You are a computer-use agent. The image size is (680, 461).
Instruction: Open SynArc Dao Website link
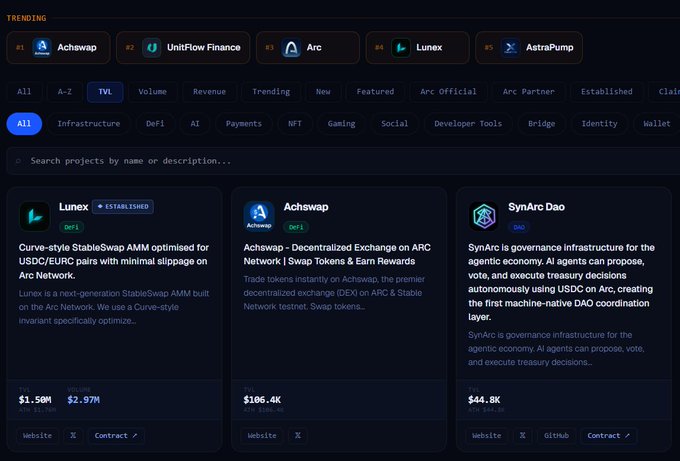pos(487,435)
